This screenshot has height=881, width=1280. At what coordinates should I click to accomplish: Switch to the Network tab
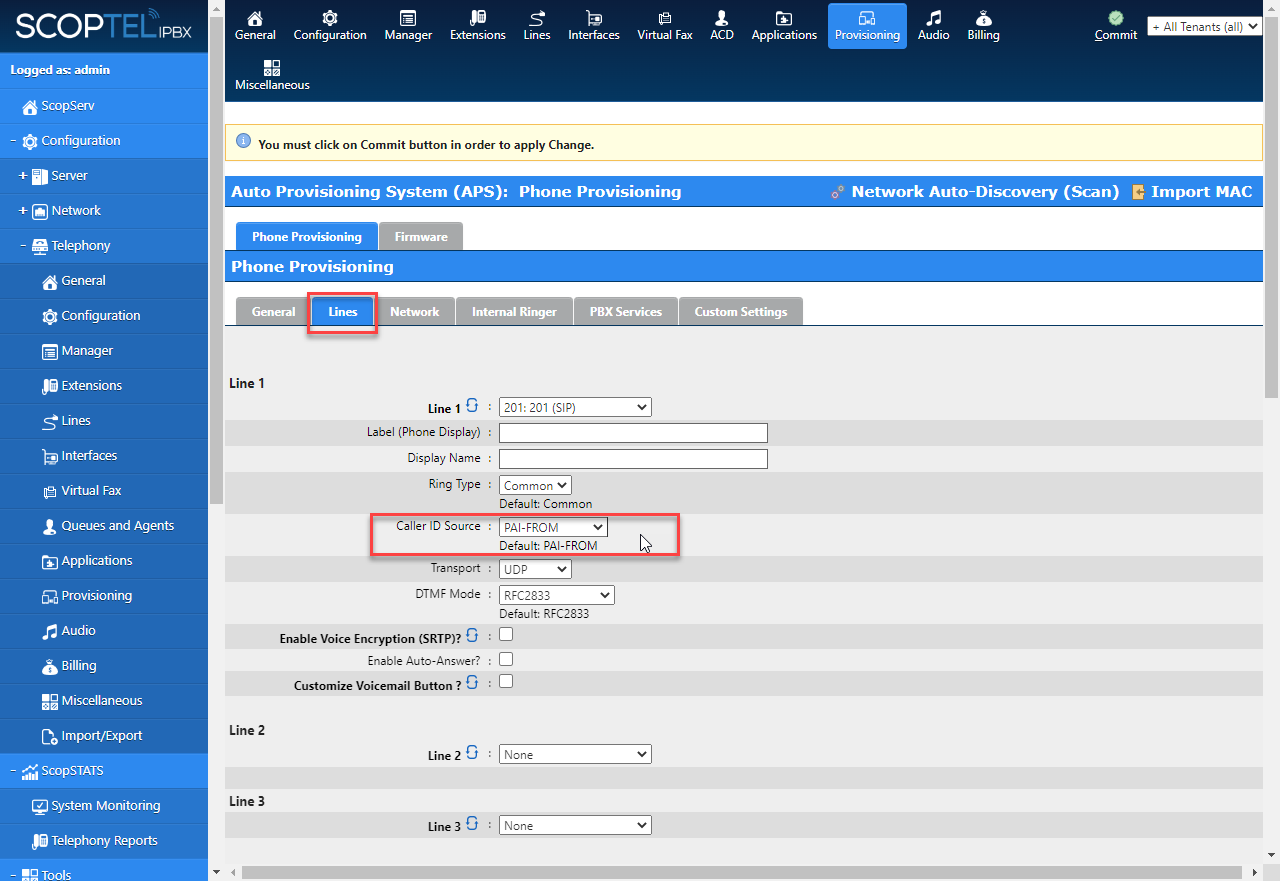pos(415,311)
